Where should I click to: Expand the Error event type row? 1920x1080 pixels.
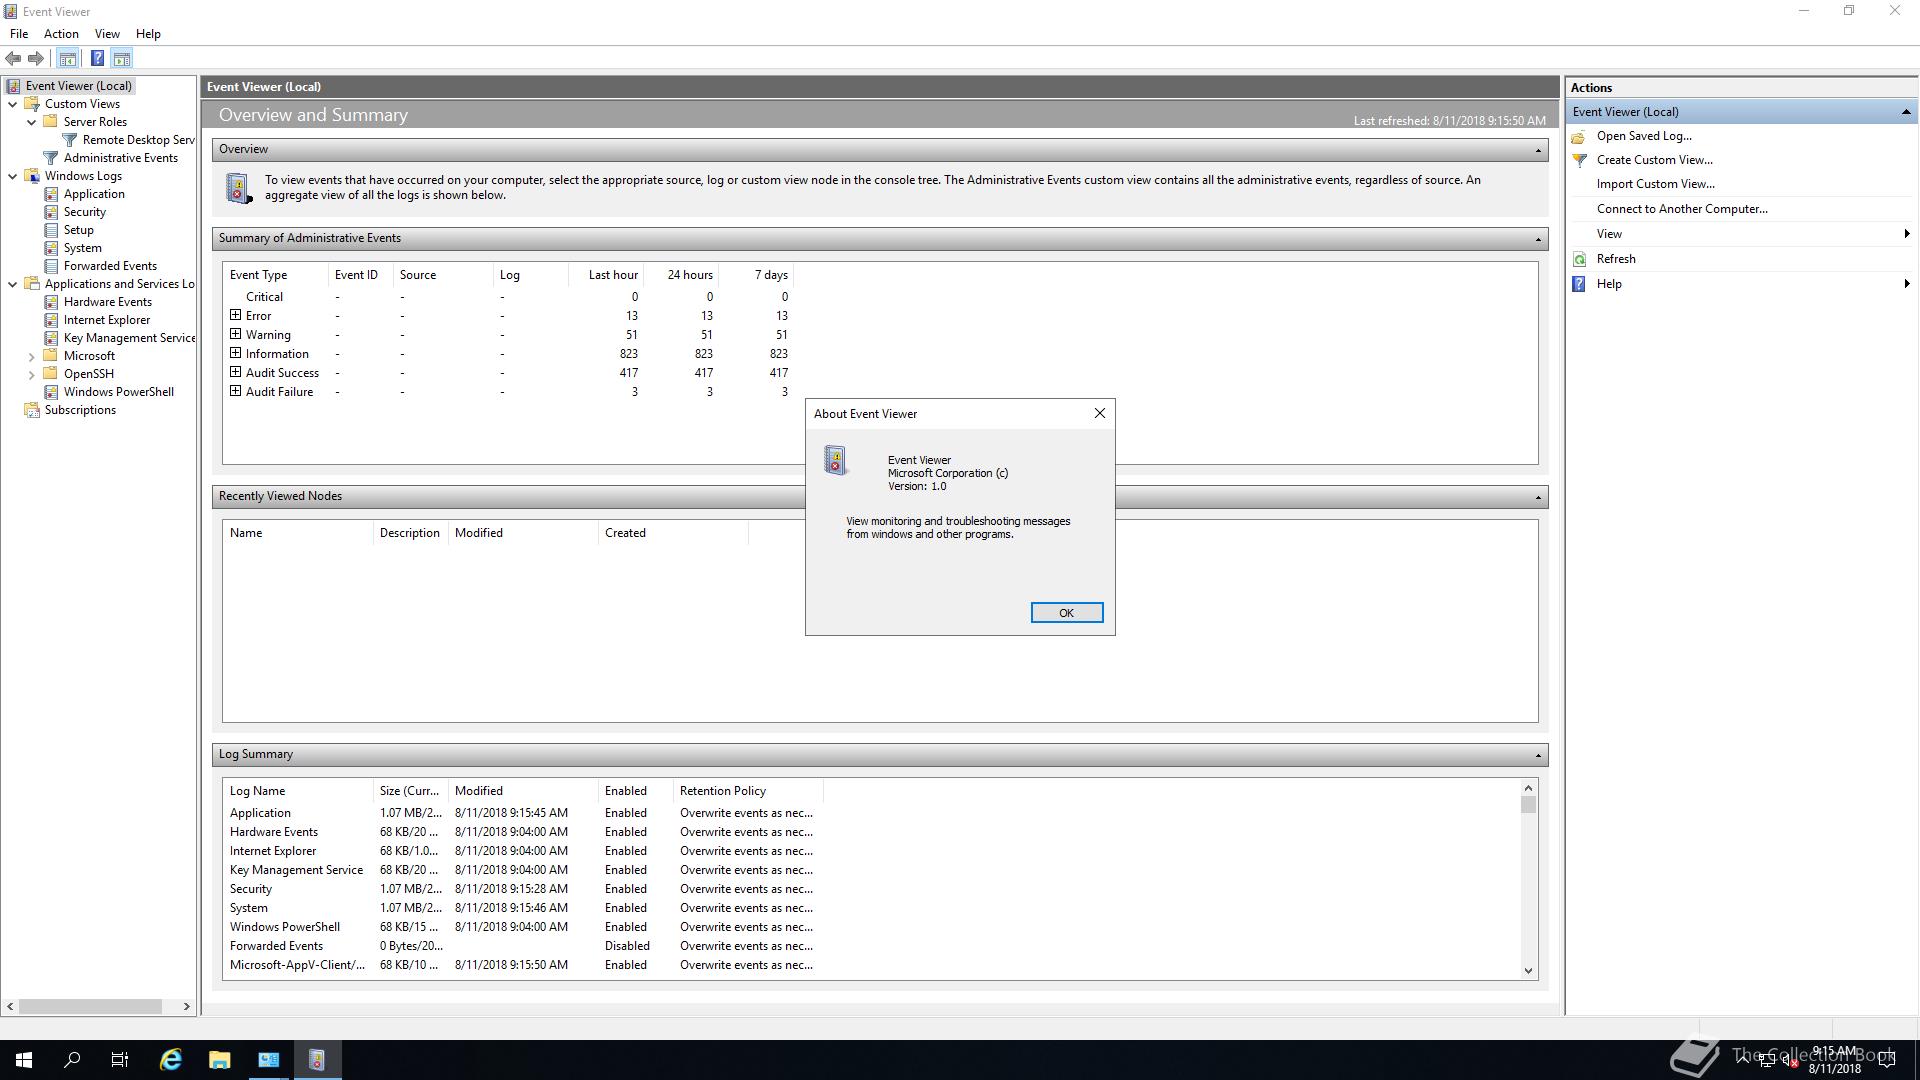click(236, 316)
